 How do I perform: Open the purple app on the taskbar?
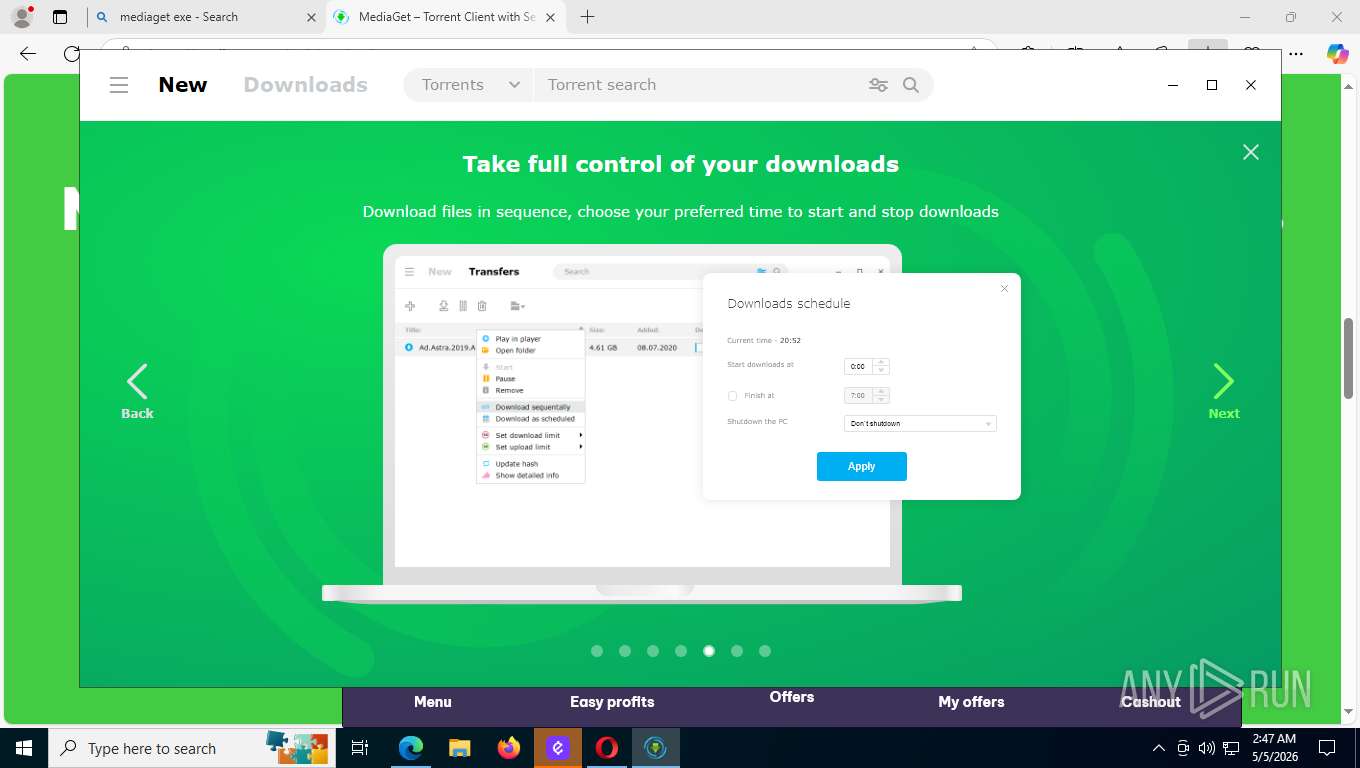click(558, 748)
